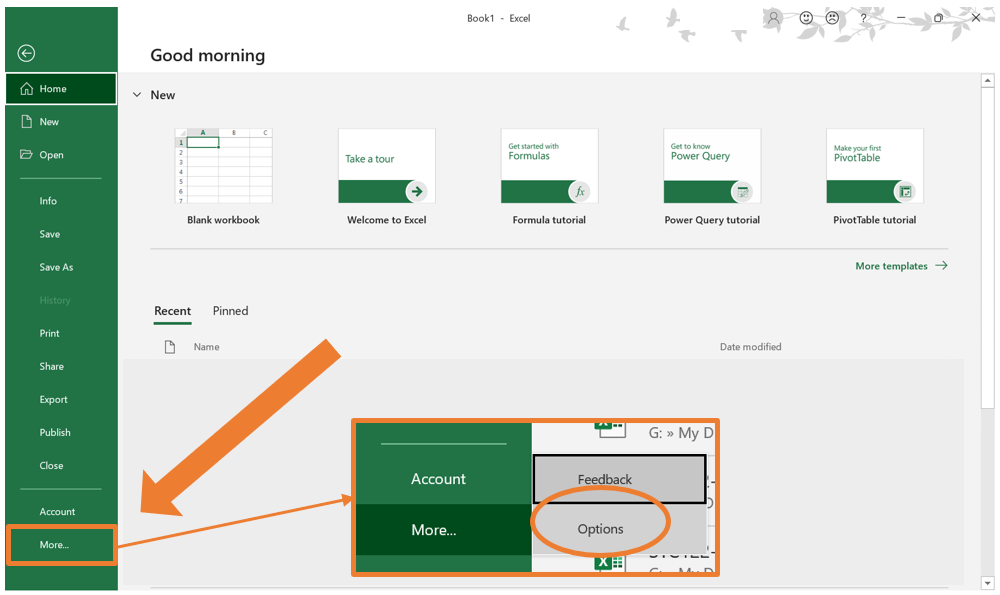This screenshot has height=595, width=1000.
Task: Switch to the Pinned tab
Action: (x=230, y=311)
